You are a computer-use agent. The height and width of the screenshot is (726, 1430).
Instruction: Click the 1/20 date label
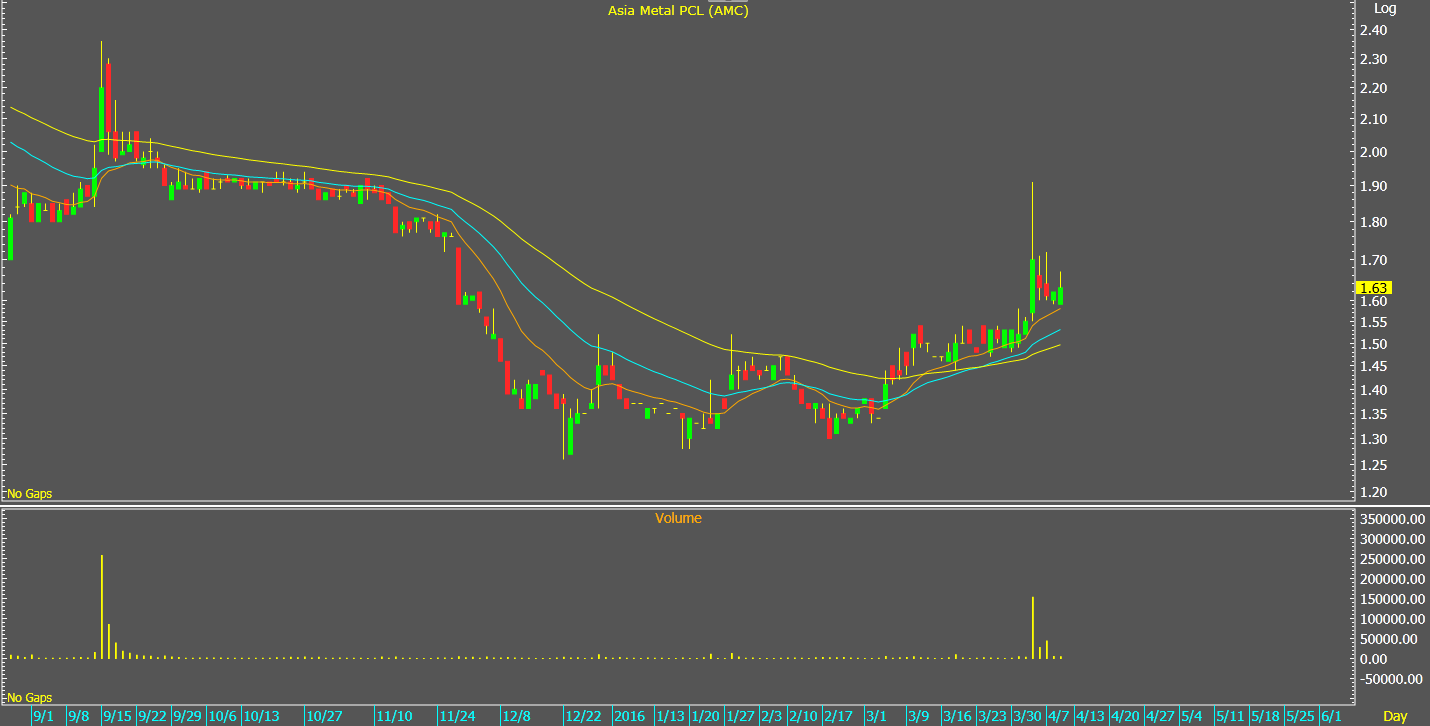tap(706, 717)
